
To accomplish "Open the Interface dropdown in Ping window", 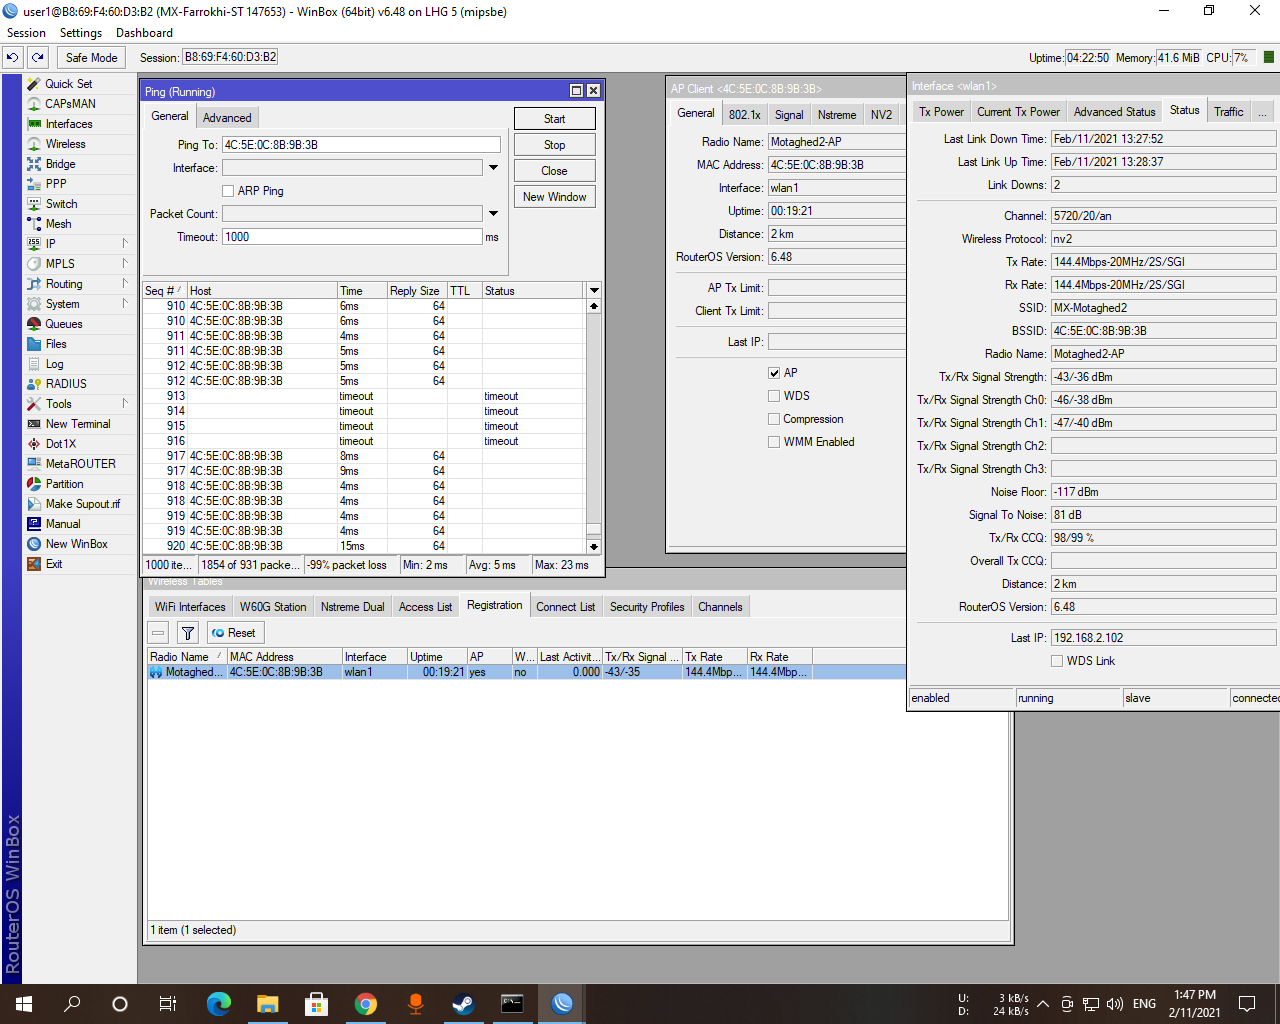I will click(493, 167).
